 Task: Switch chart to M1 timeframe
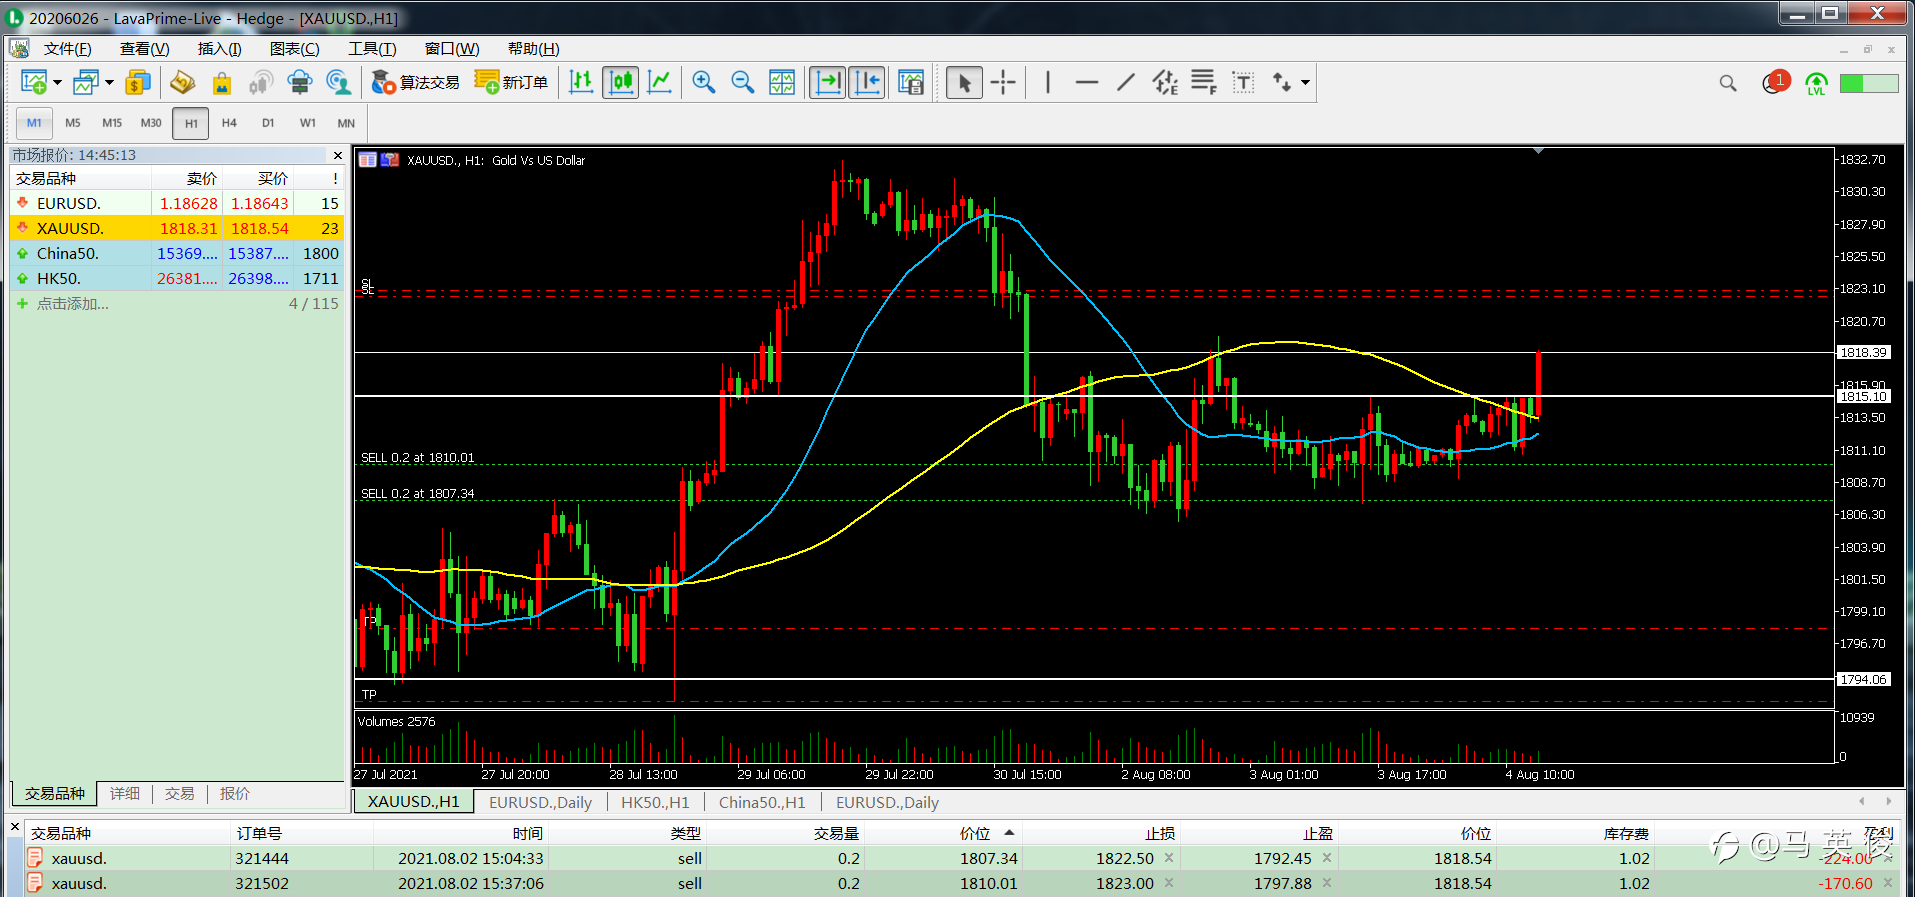click(34, 123)
